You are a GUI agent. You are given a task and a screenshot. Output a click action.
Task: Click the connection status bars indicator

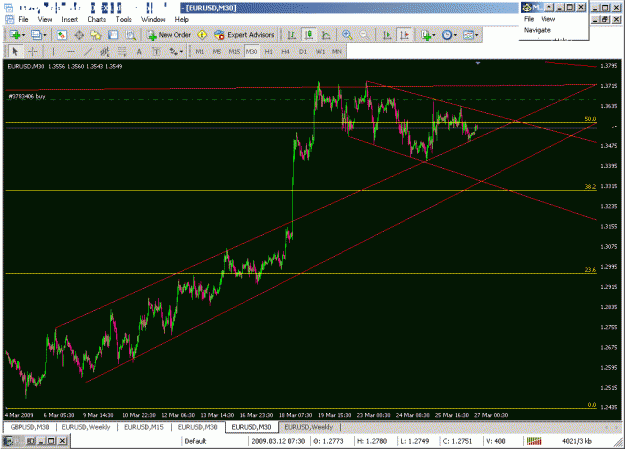pos(534,441)
